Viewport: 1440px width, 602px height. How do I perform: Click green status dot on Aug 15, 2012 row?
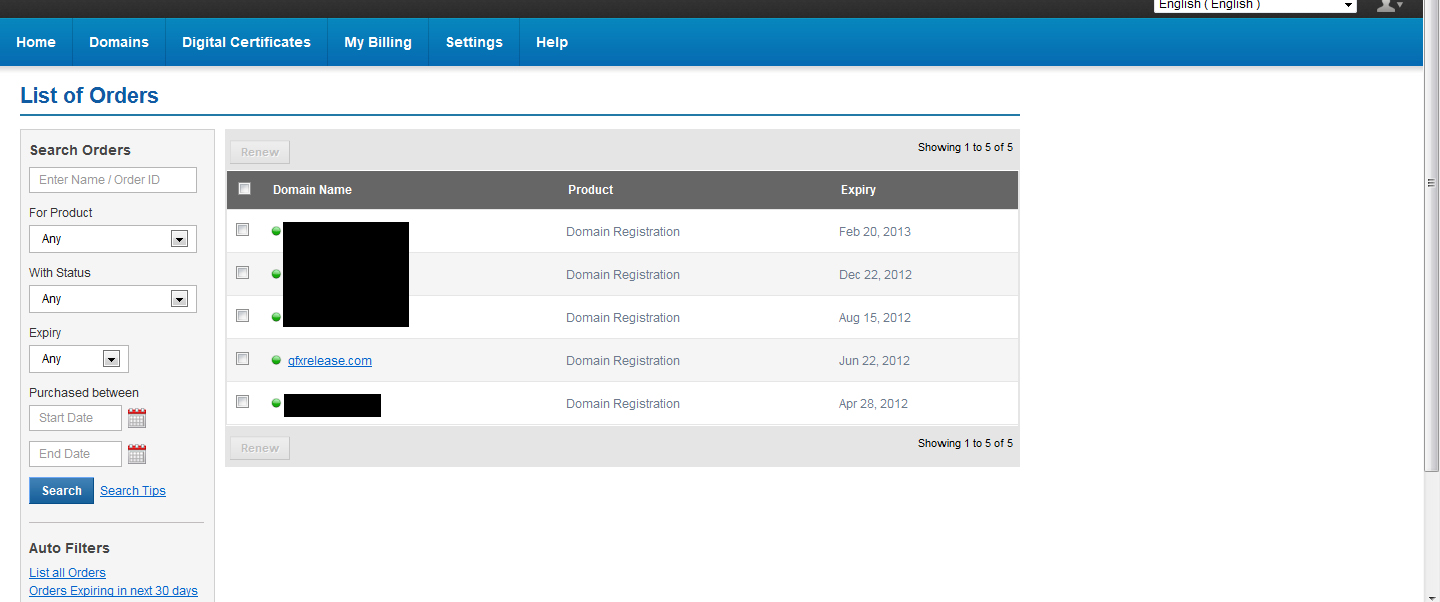coord(277,317)
